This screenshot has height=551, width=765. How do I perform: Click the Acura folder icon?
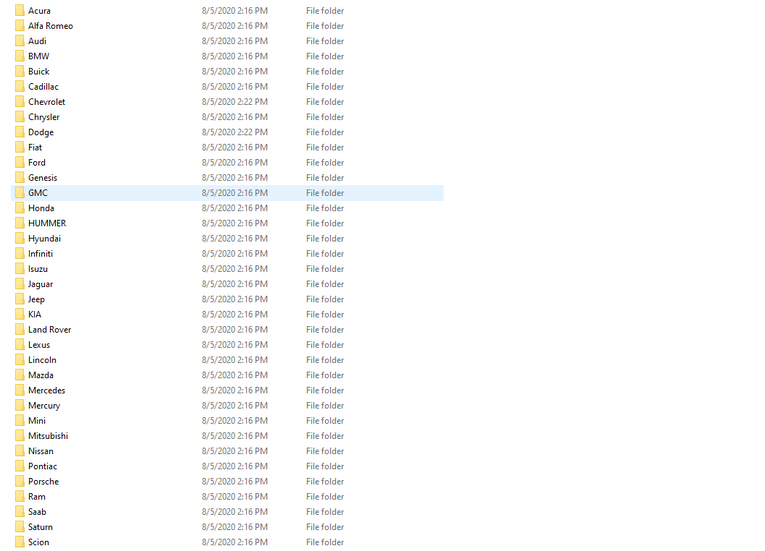coord(20,11)
